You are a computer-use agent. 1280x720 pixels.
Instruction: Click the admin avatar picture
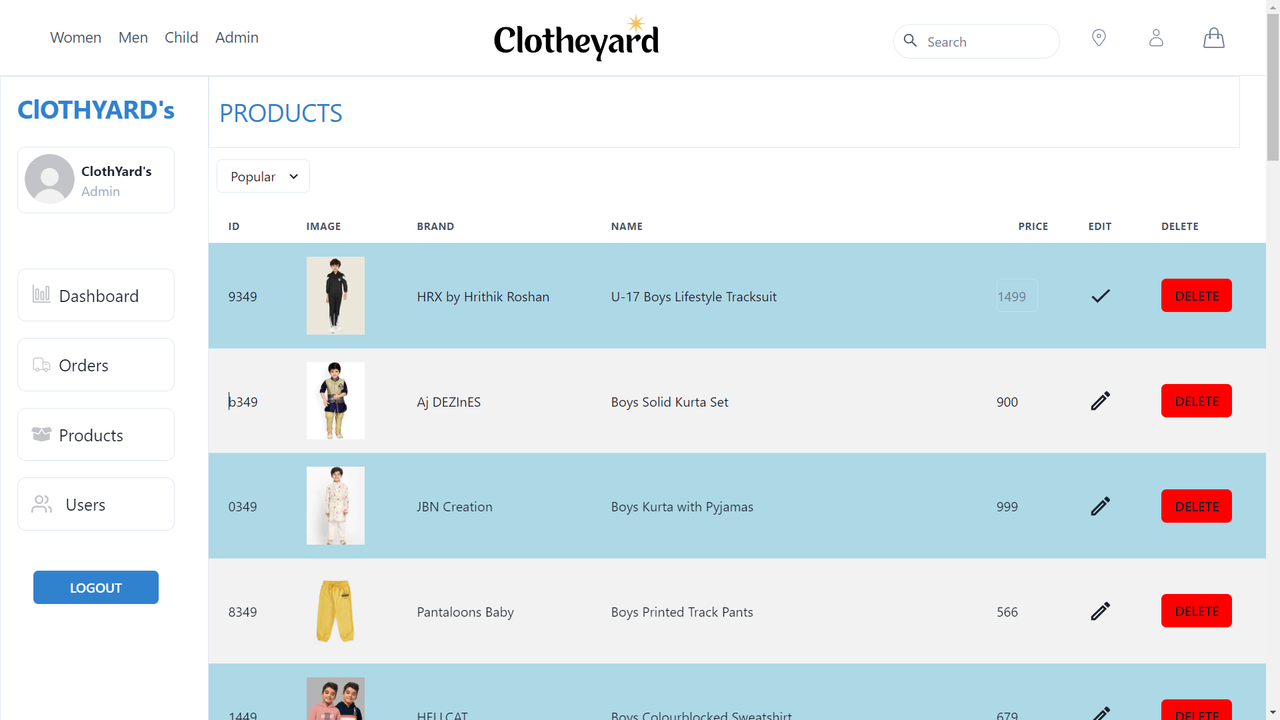click(50, 179)
